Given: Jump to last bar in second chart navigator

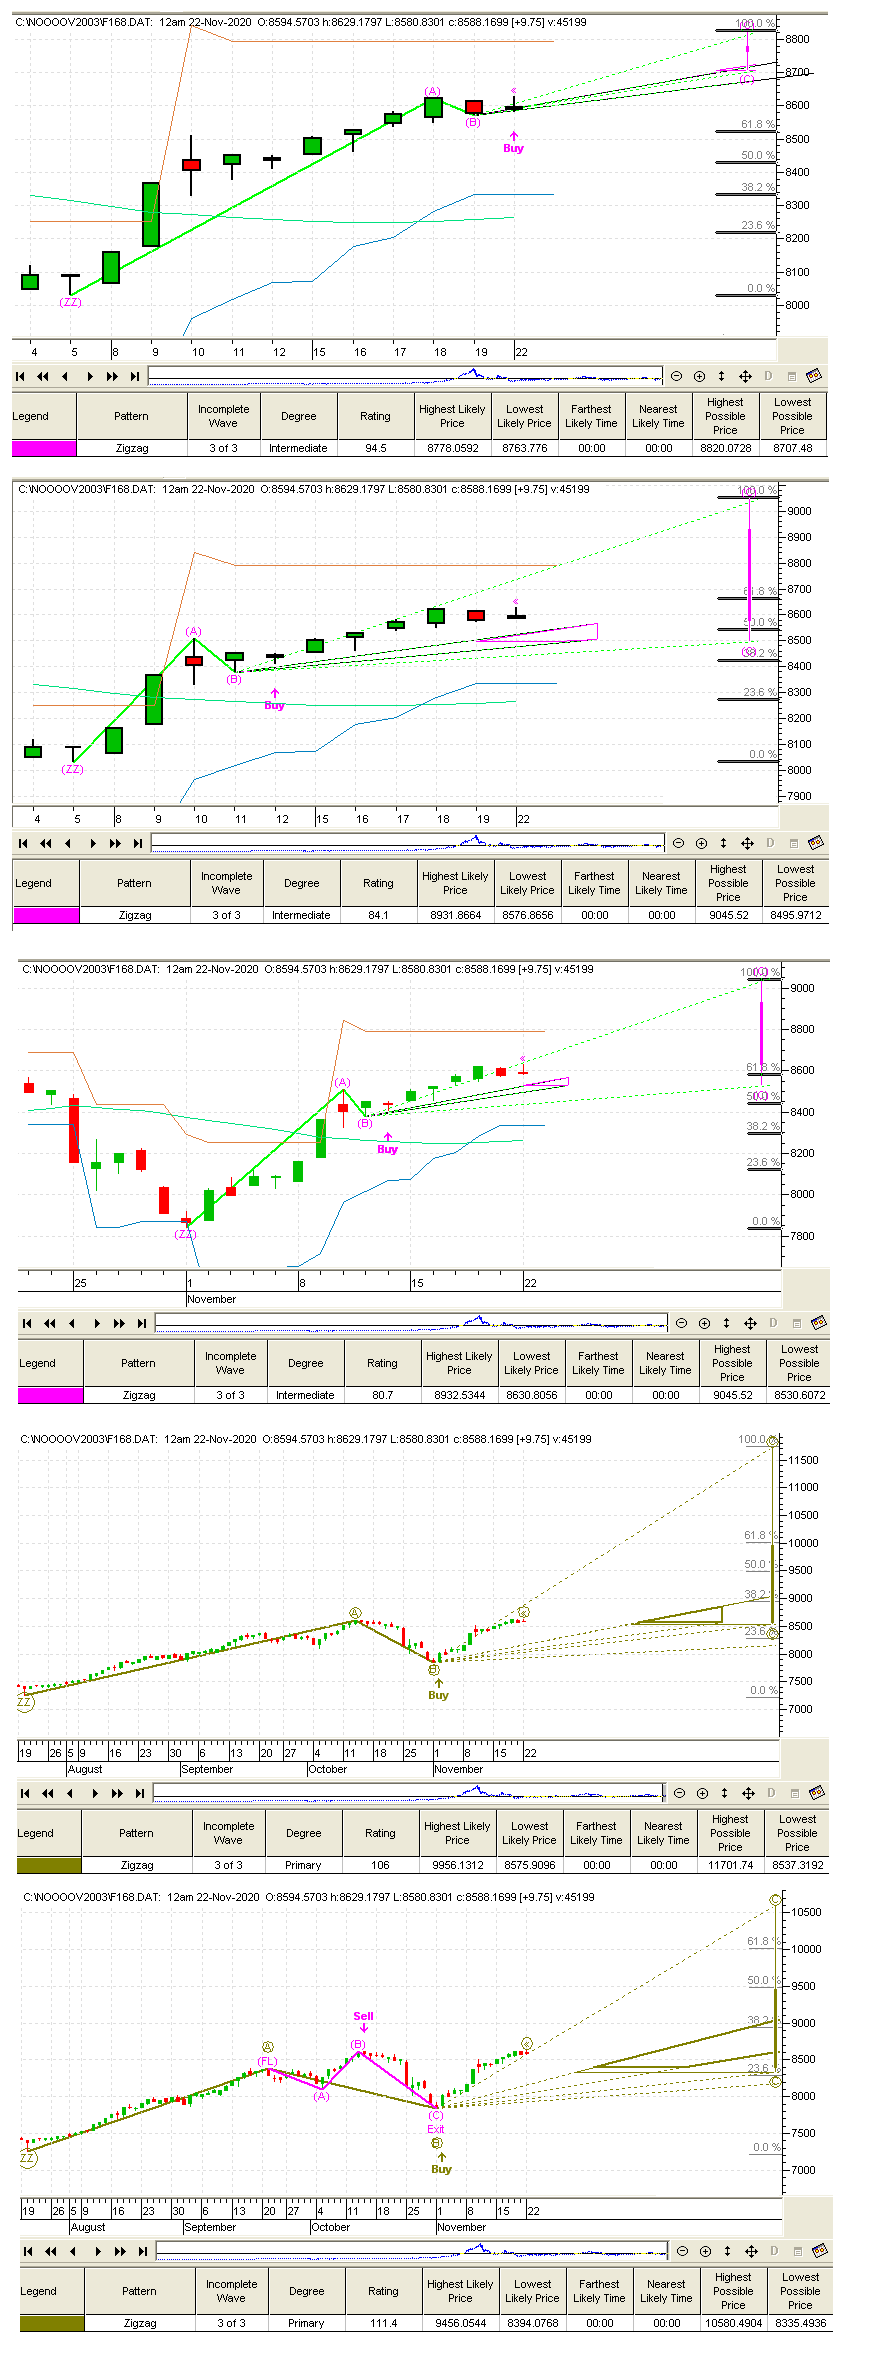Looking at the screenshot, I should click(x=137, y=843).
